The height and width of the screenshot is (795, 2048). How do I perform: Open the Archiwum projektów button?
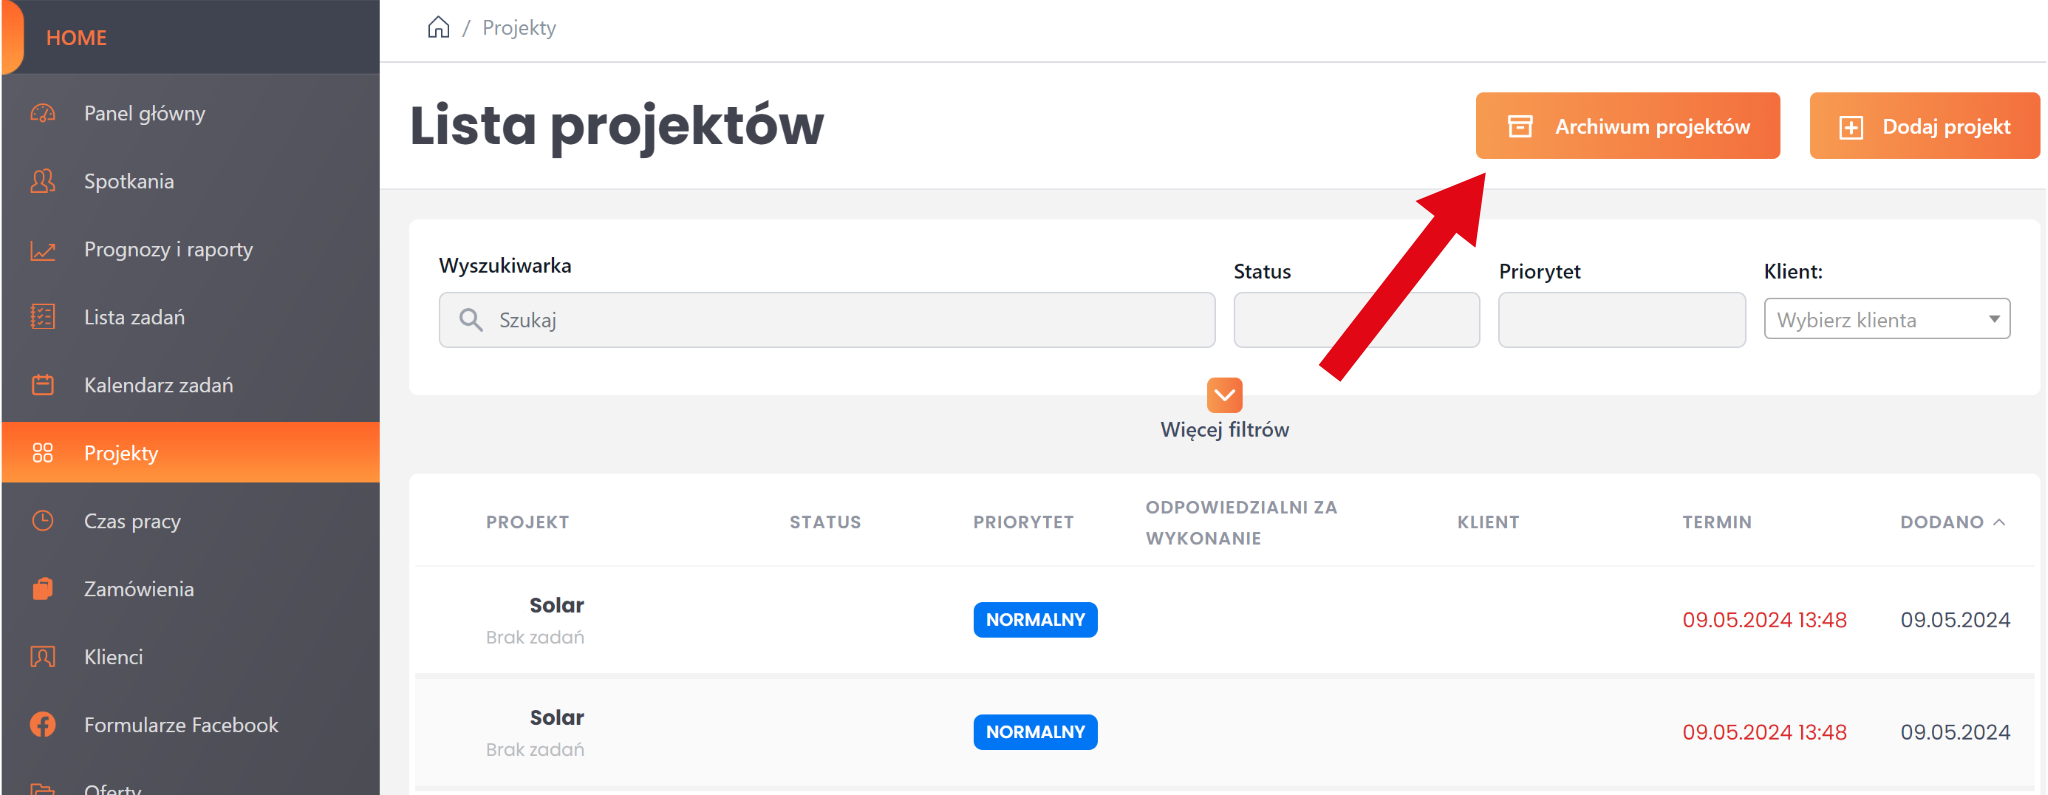(x=1627, y=126)
